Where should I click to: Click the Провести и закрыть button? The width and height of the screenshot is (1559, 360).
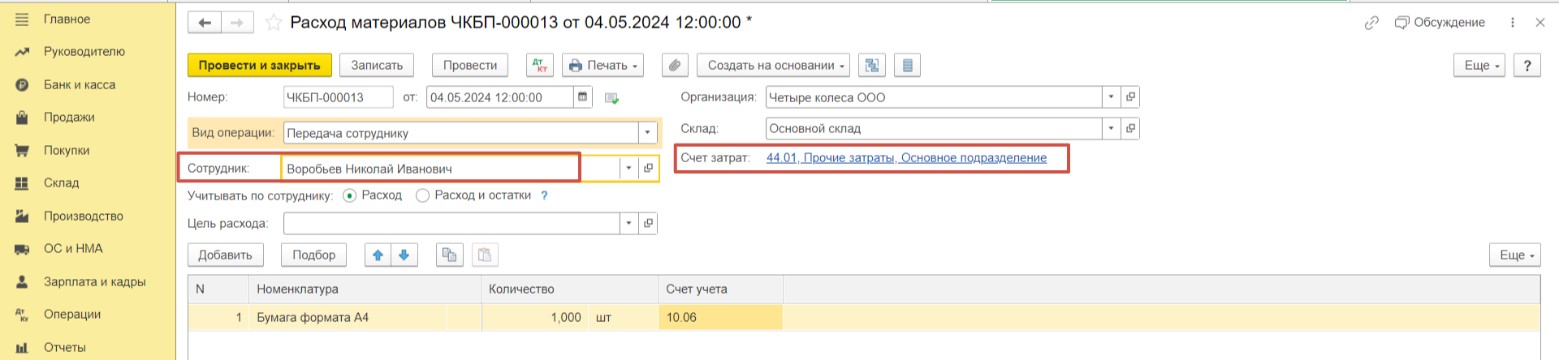(x=259, y=65)
